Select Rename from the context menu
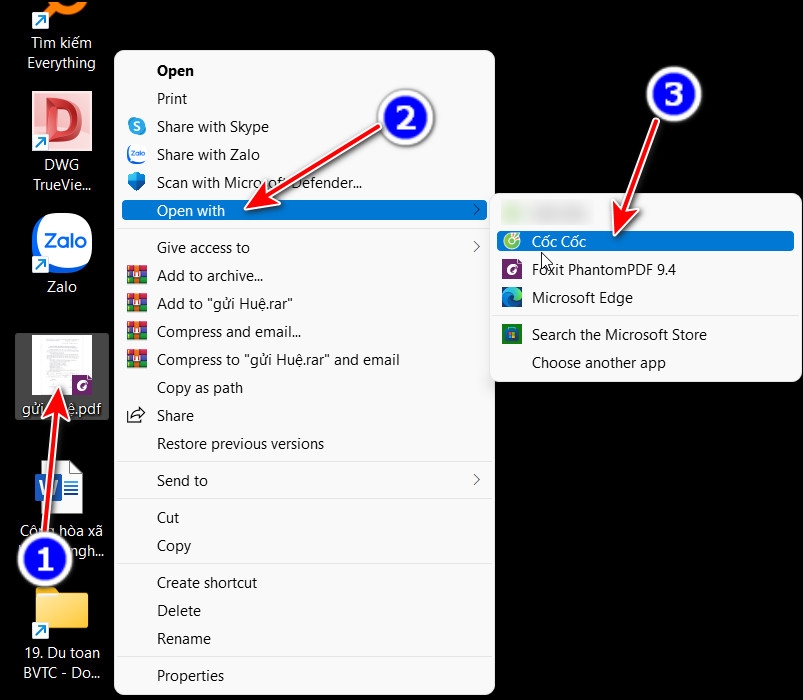Image resolution: width=803 pixels, height=700 pixels. [x=304, y=639]
